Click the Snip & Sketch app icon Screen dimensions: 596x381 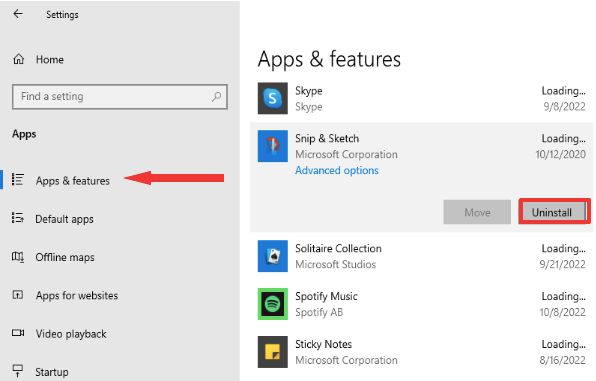273,146
